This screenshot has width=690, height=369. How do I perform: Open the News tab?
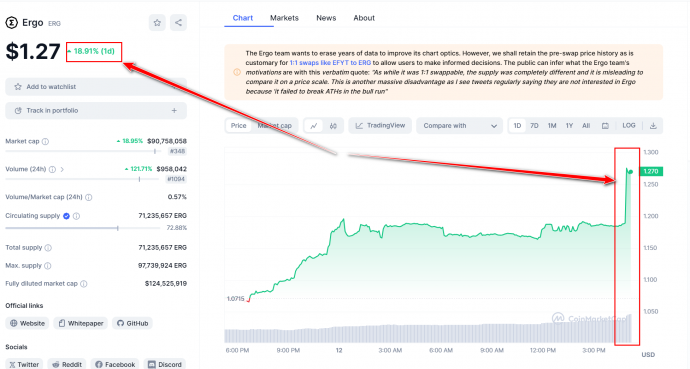point(326,18)
